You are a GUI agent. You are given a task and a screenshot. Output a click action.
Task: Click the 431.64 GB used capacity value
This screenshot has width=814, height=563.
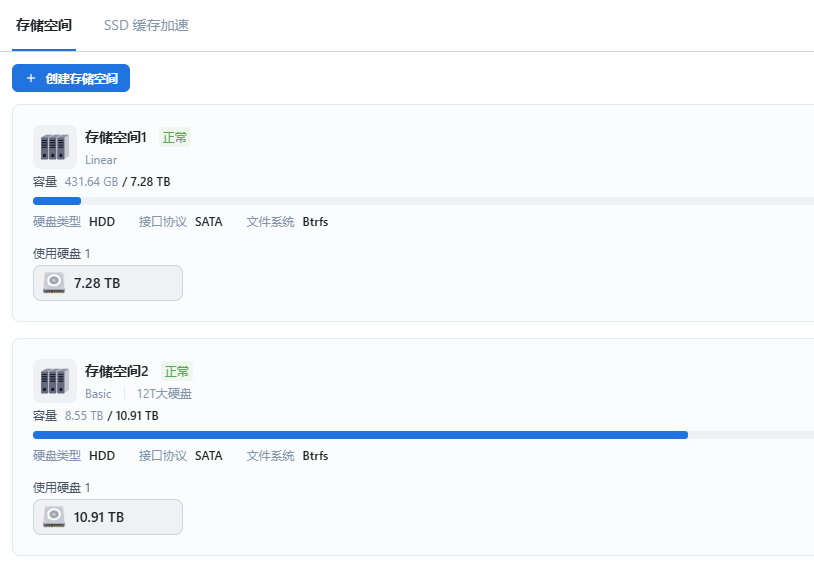tap(91, 182)
